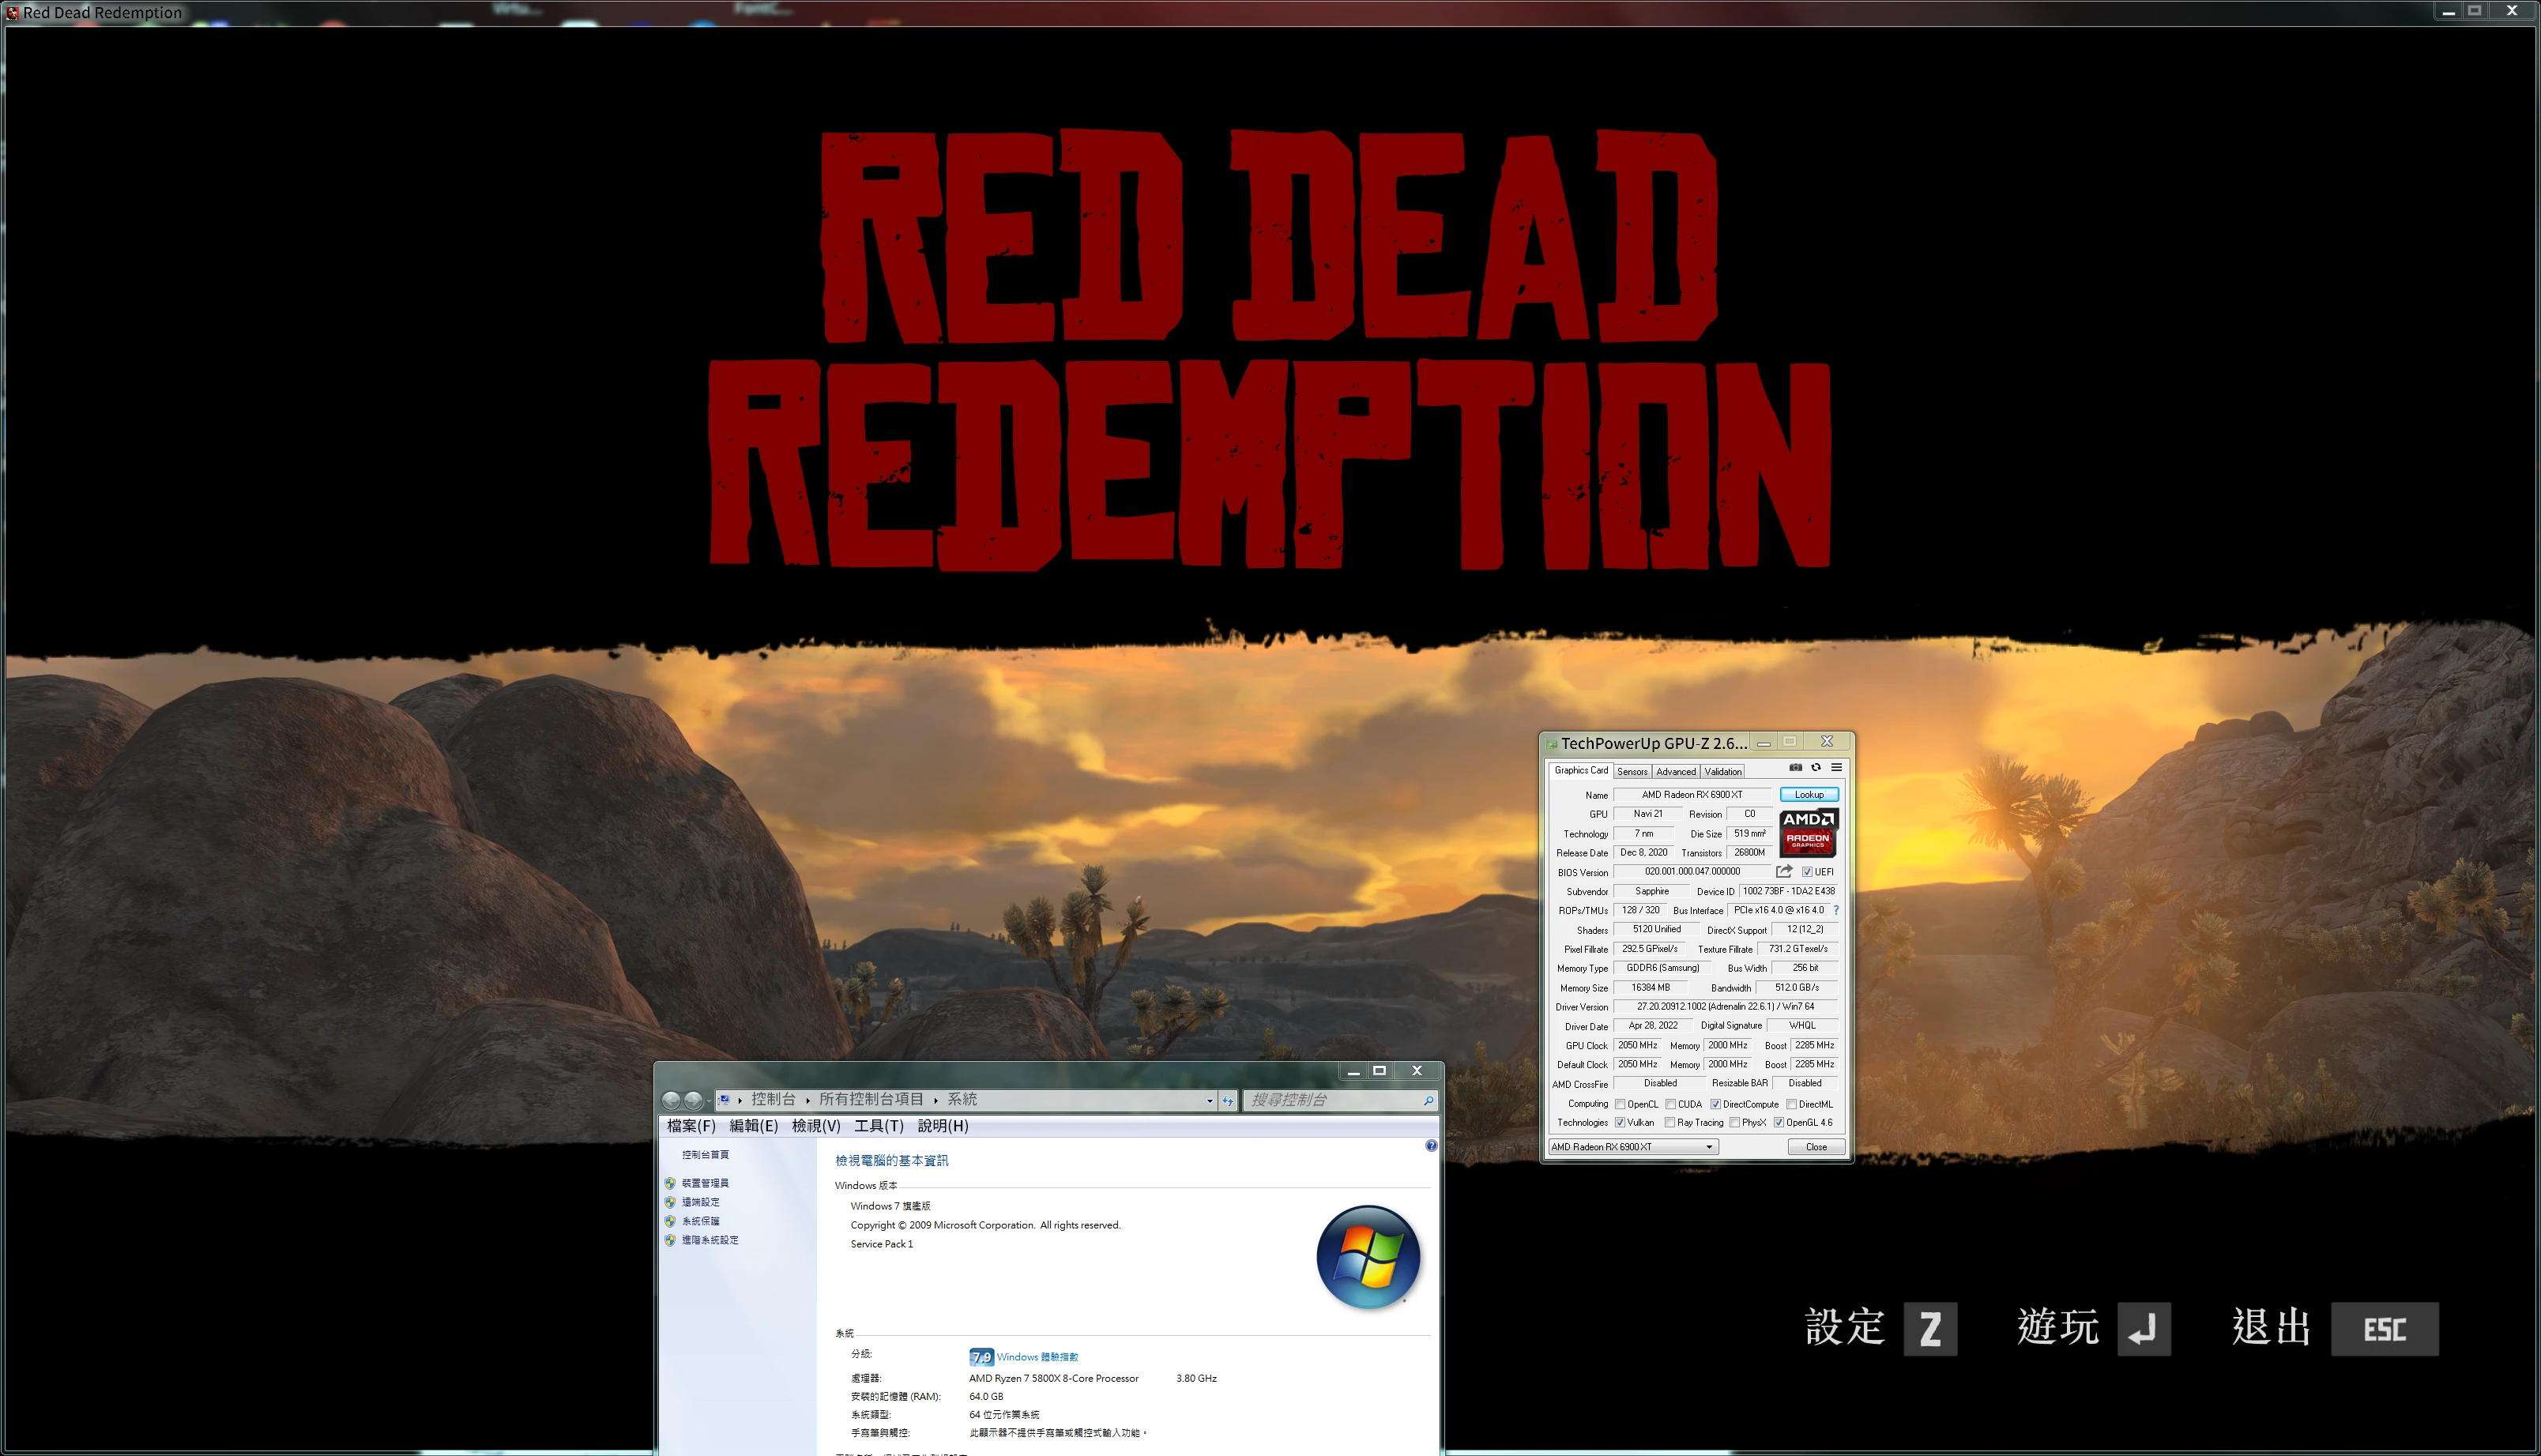2541x1456 pixels.
Task: Click the back navigation arrow in Control Panel
Action: click(672, 1100)
